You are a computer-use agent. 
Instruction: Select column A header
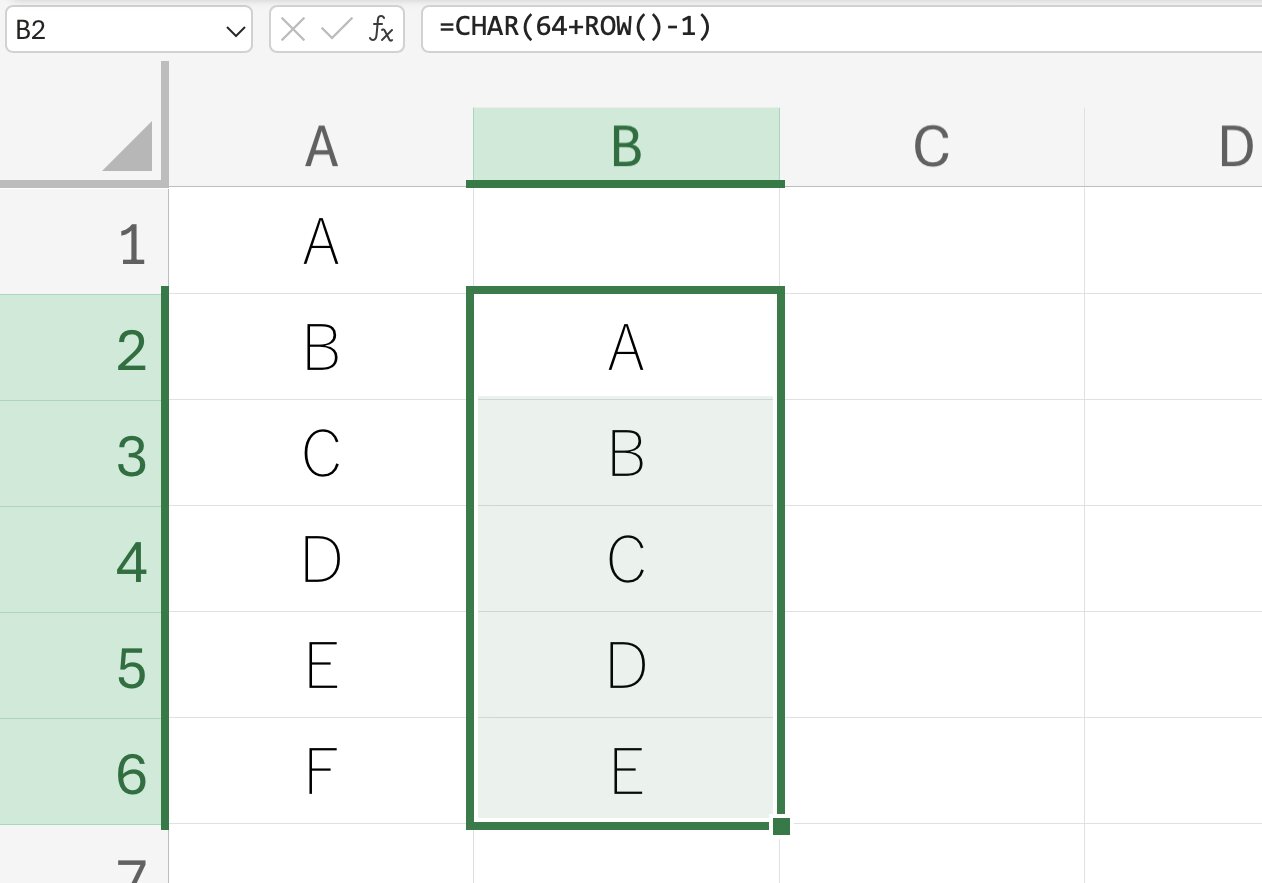tap(321, 147)
